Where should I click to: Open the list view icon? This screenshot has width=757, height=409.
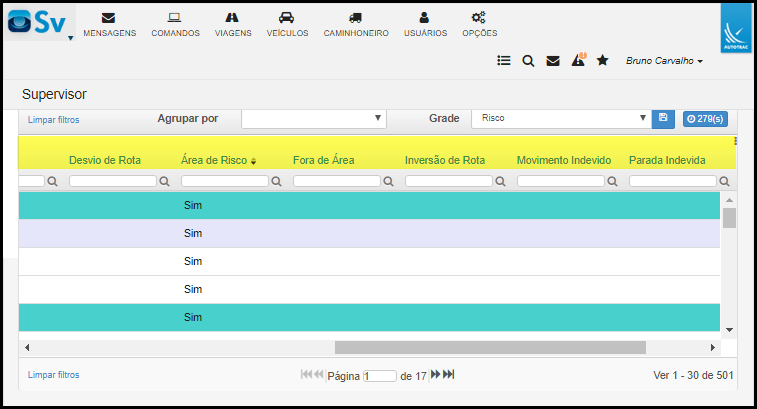(504, 60)
